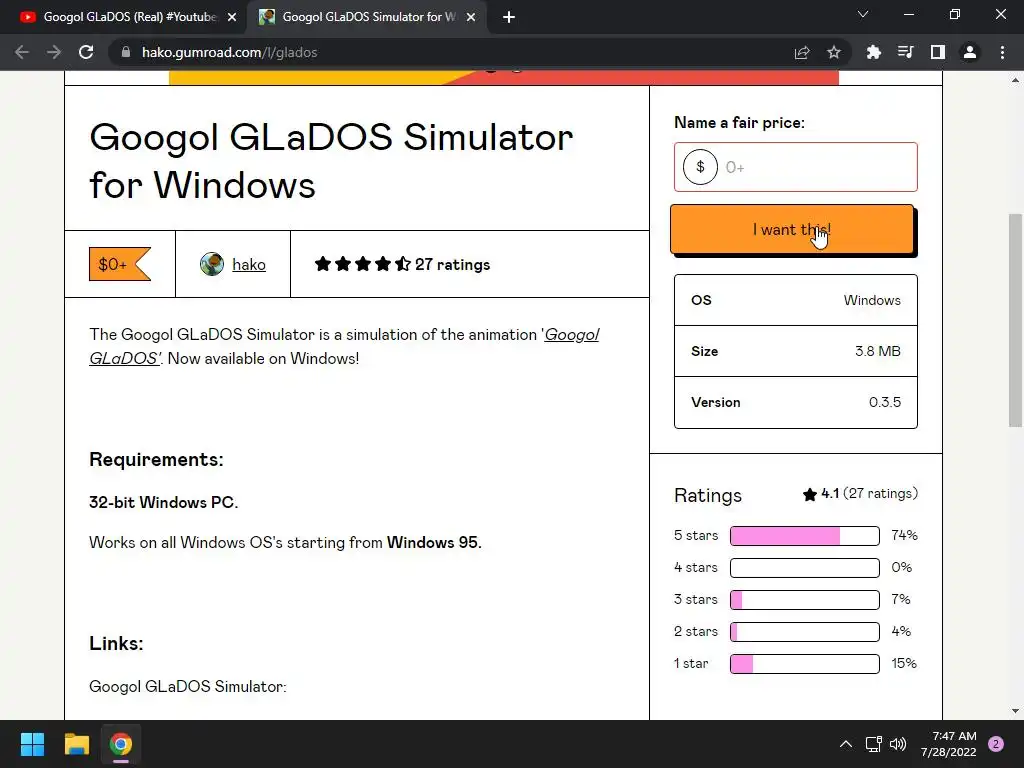Viewport: 1024px width, 768px height.
Task: Open the network status tray icon
Action: (x=873, y=744)
